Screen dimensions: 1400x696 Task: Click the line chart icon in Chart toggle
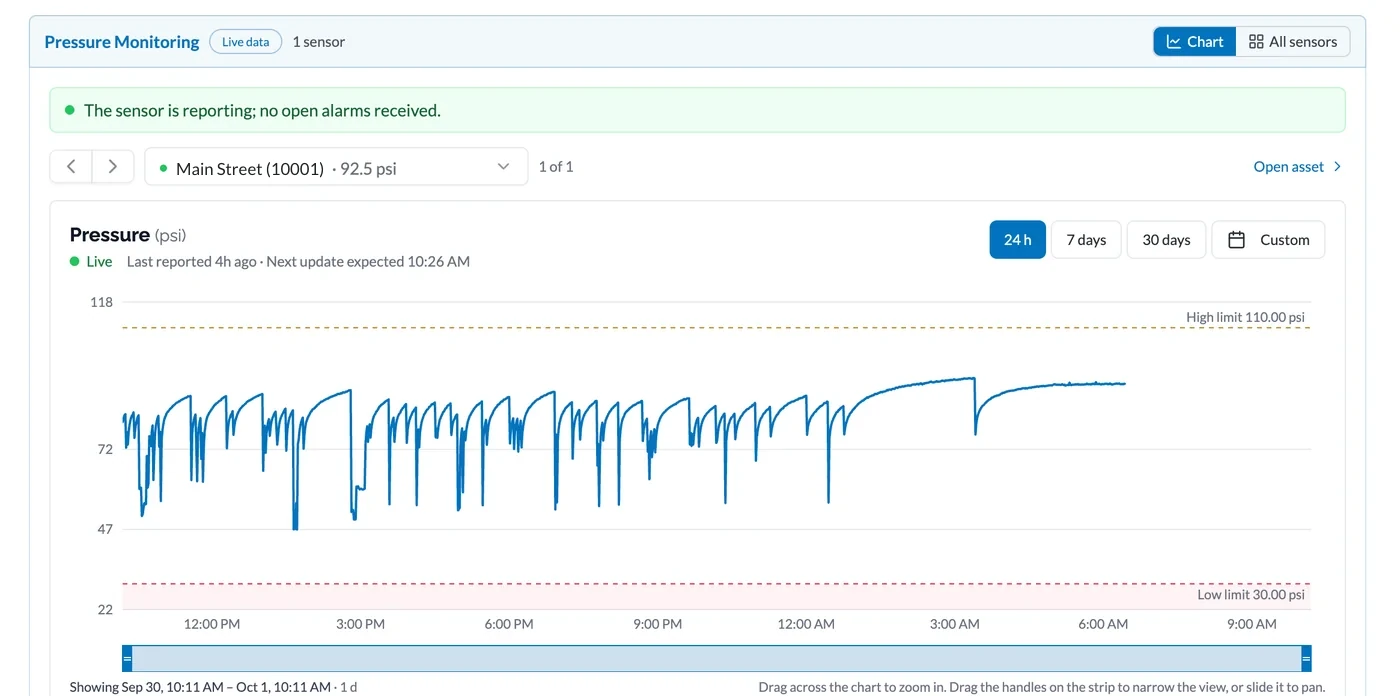point(1174,42)
